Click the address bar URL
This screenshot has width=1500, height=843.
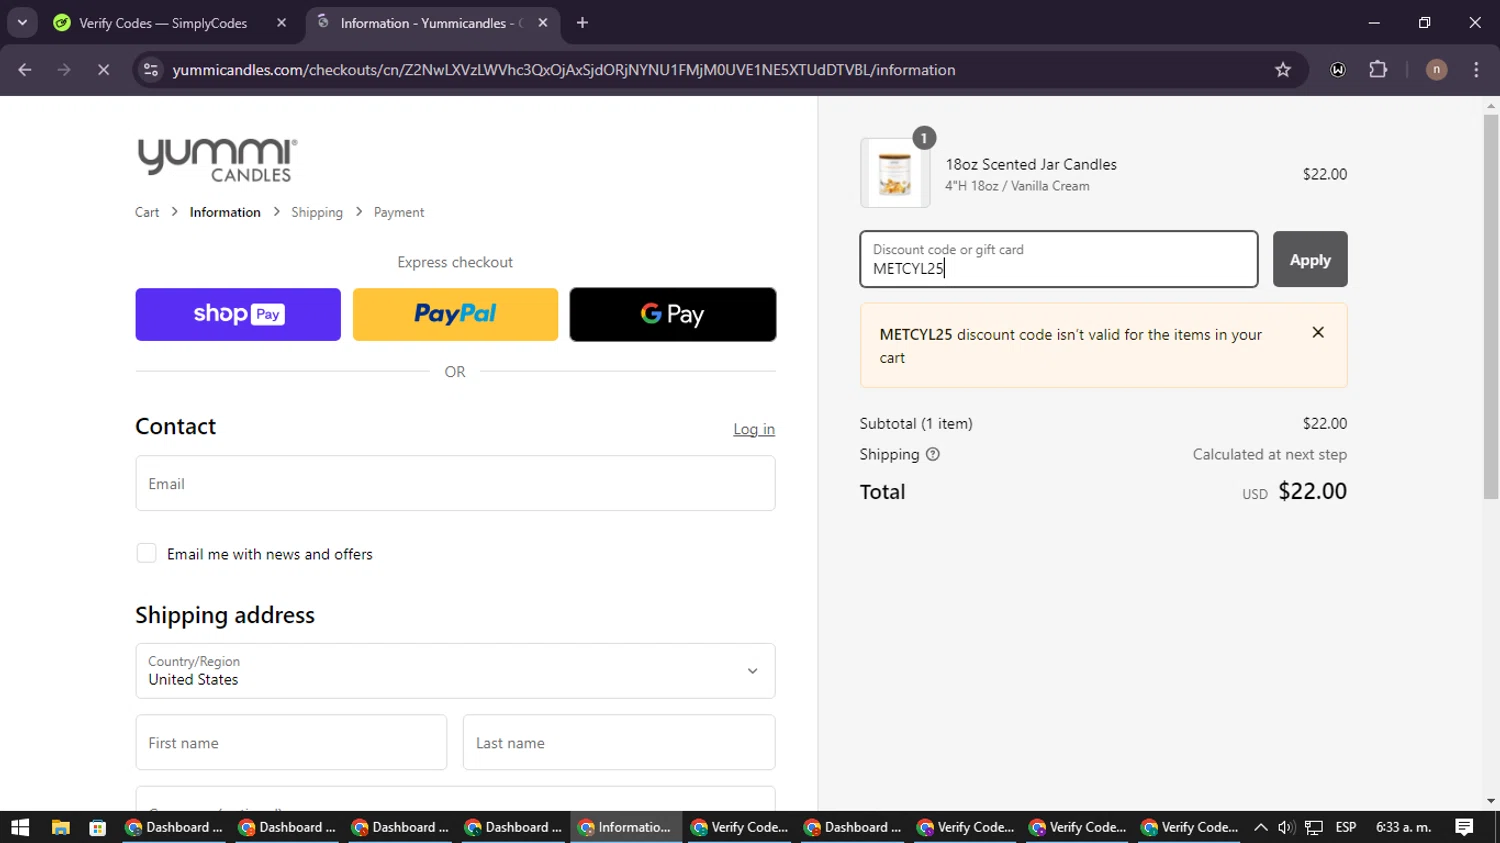[564, 70]
